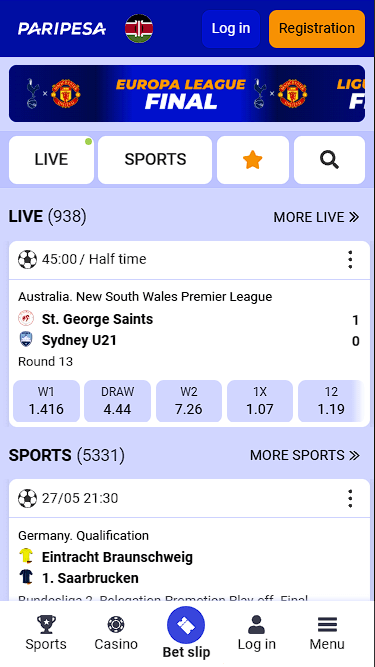Switch to the SPORTS tab
This screenshot has height=667, width=375.
click(x=155, y=160)
